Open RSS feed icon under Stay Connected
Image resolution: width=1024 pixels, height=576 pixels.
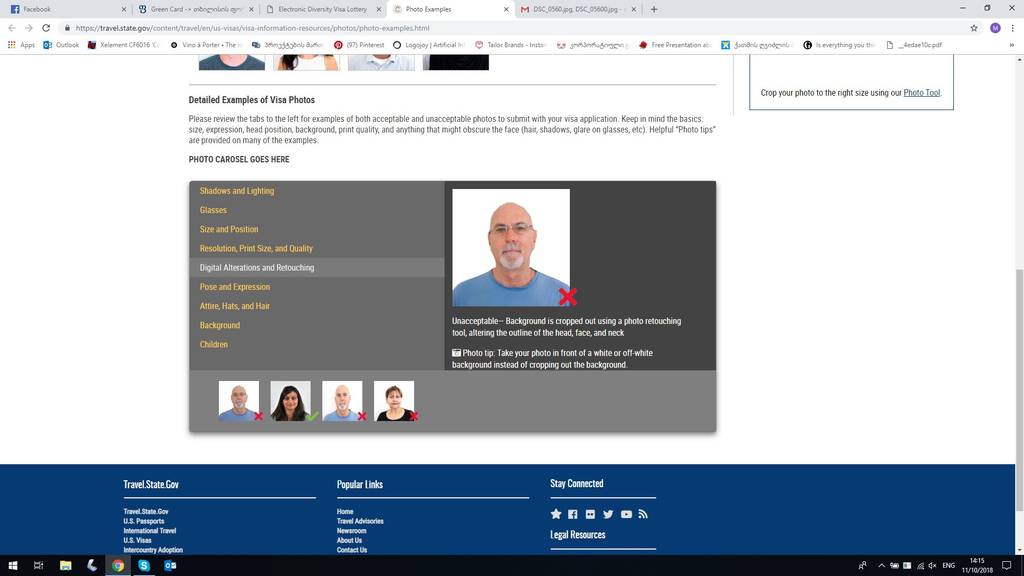[x=643, y=514]
